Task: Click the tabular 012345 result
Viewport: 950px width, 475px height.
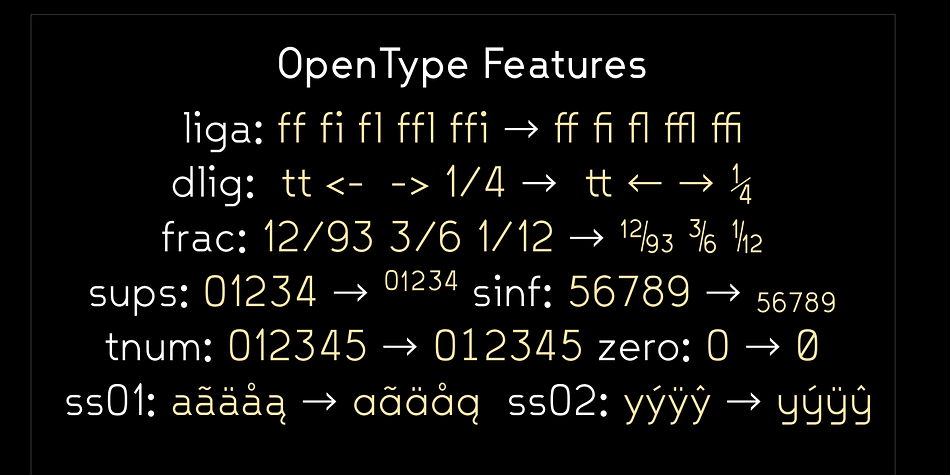Action: (x=509, y=347)
